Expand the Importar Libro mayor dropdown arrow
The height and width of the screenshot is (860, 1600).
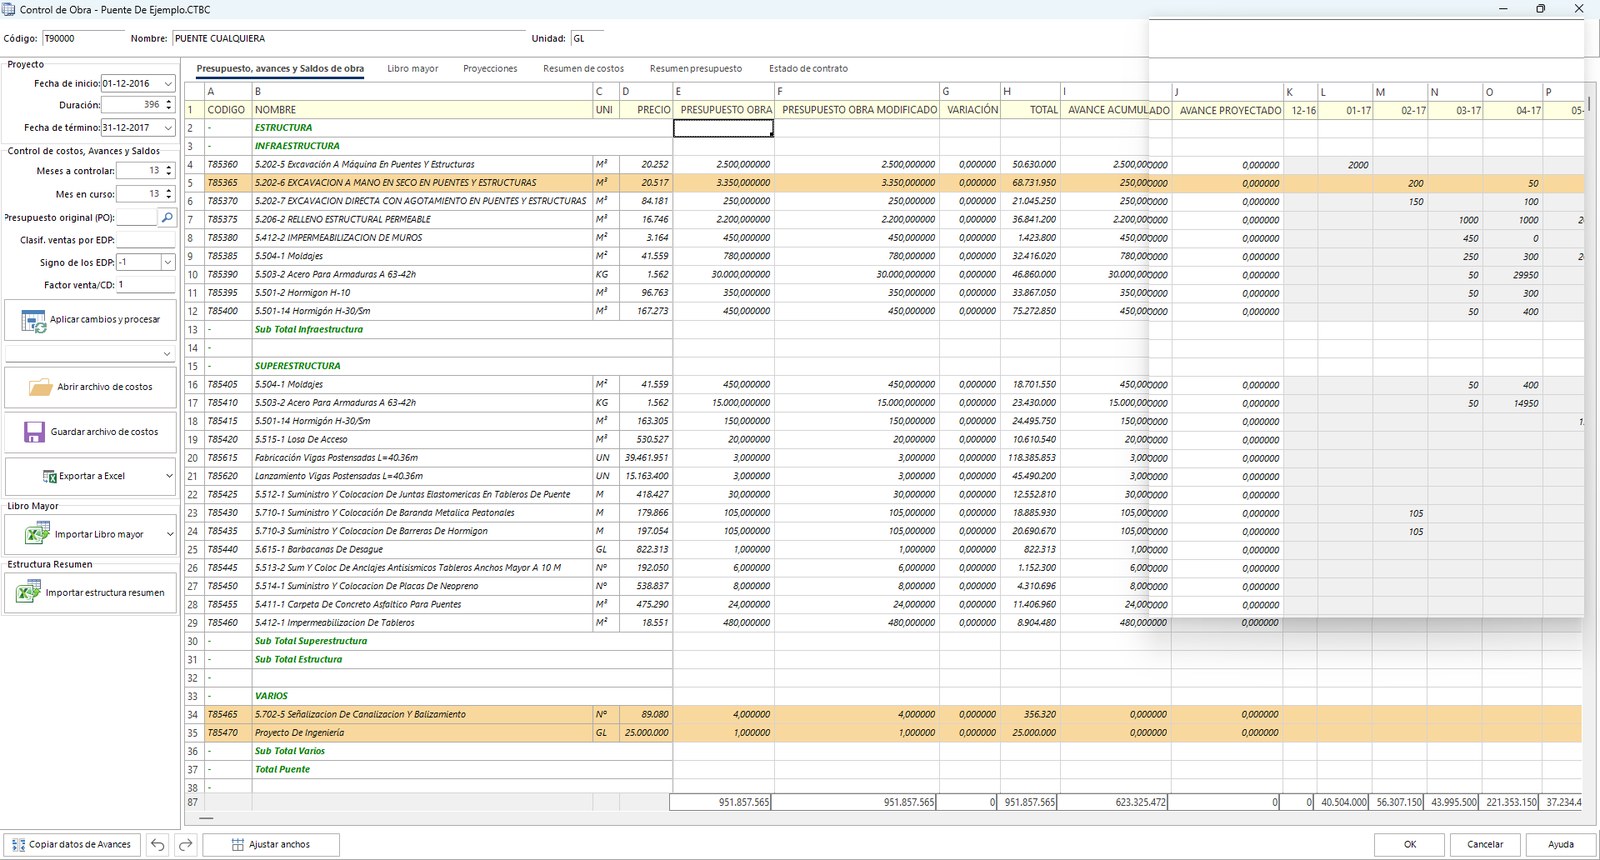pyautogui.click(x=169, y=534)
